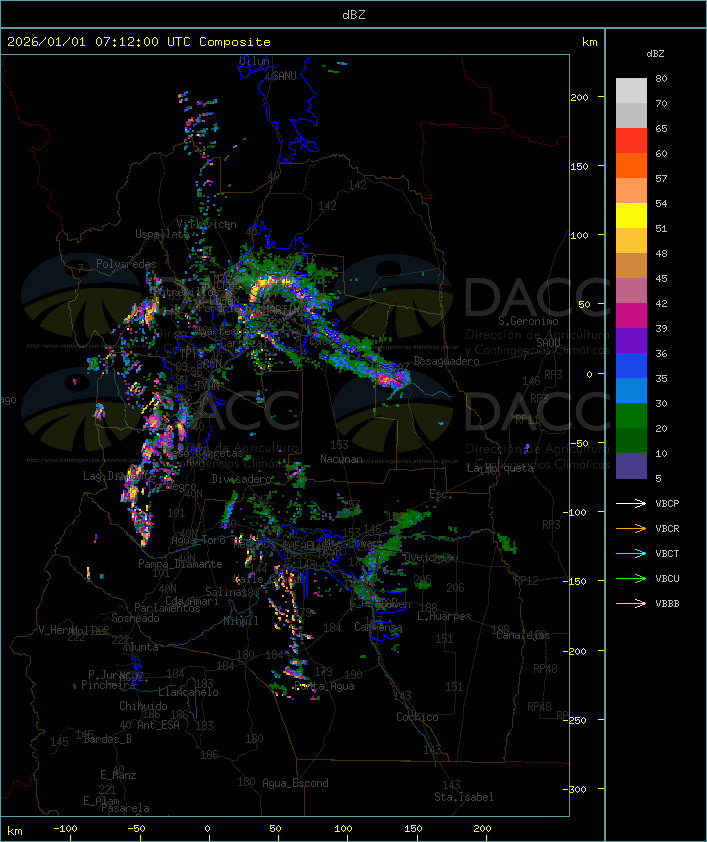
Task: Click the pink VBBB arrow icon
Action: coord(631,604)
